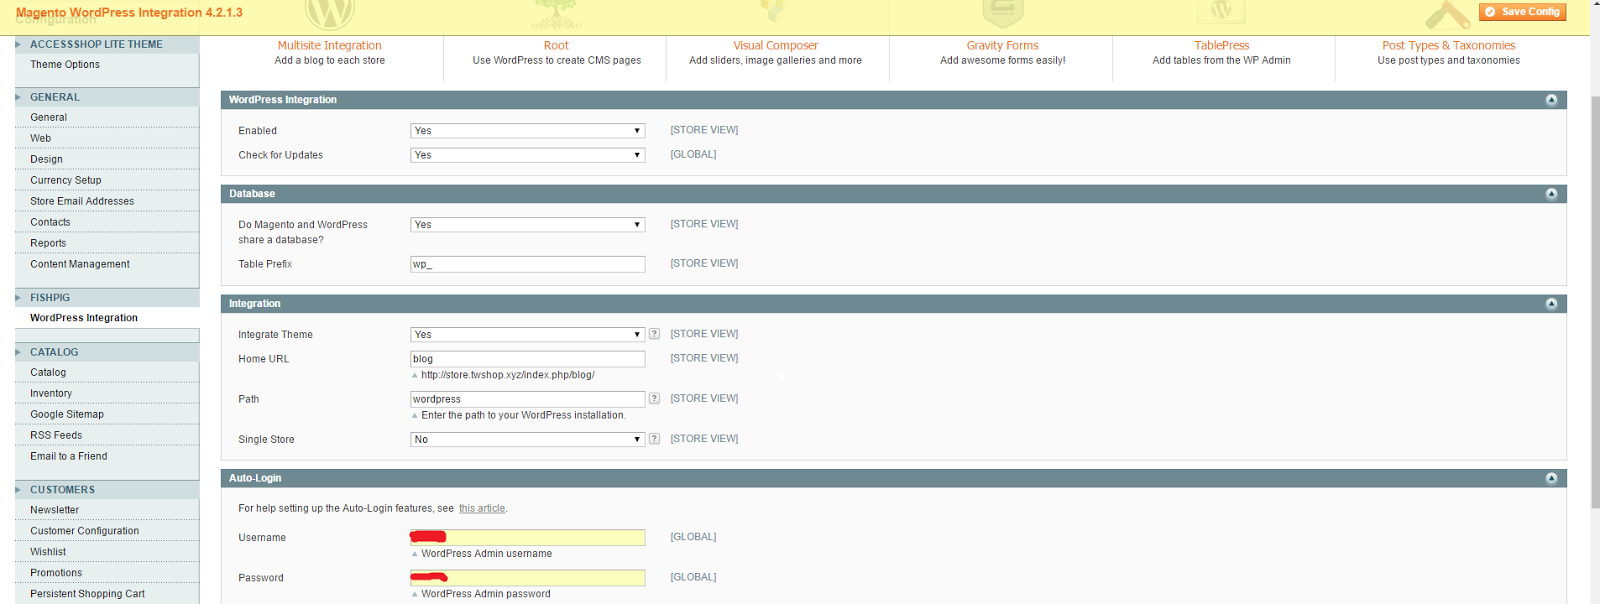Click the Gravity Forms add-on icon
This screenshot has height=604, width=1600.
pyautogui.click(x=1002, y=13)
